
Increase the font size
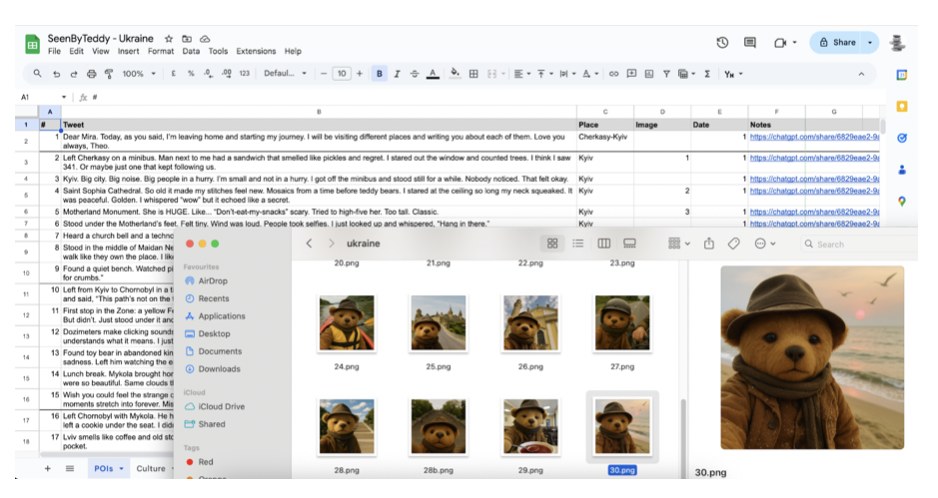[360, 74]
